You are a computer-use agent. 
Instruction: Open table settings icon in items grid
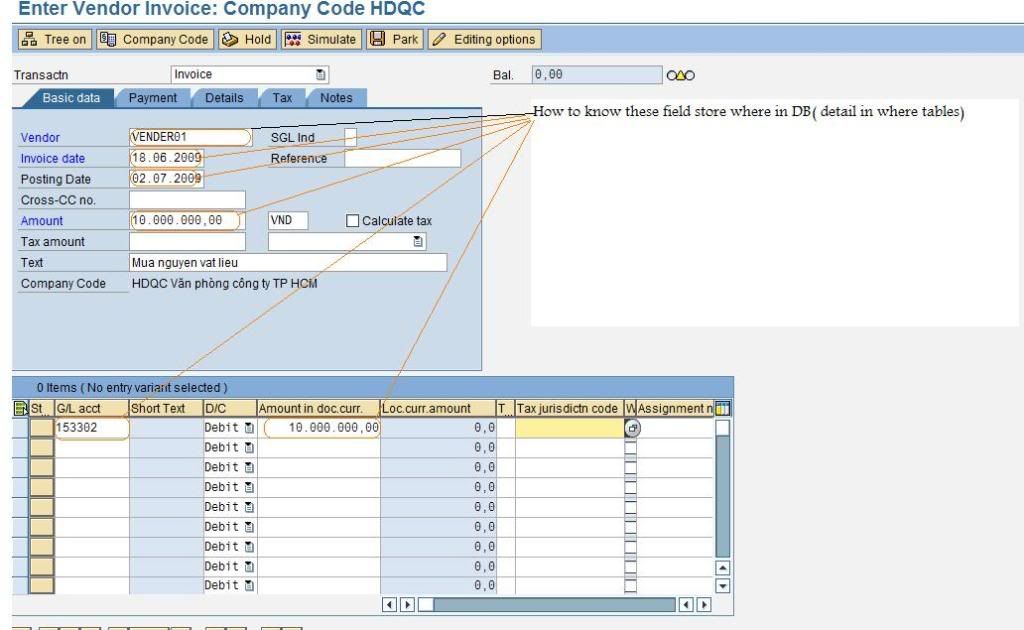724,408
